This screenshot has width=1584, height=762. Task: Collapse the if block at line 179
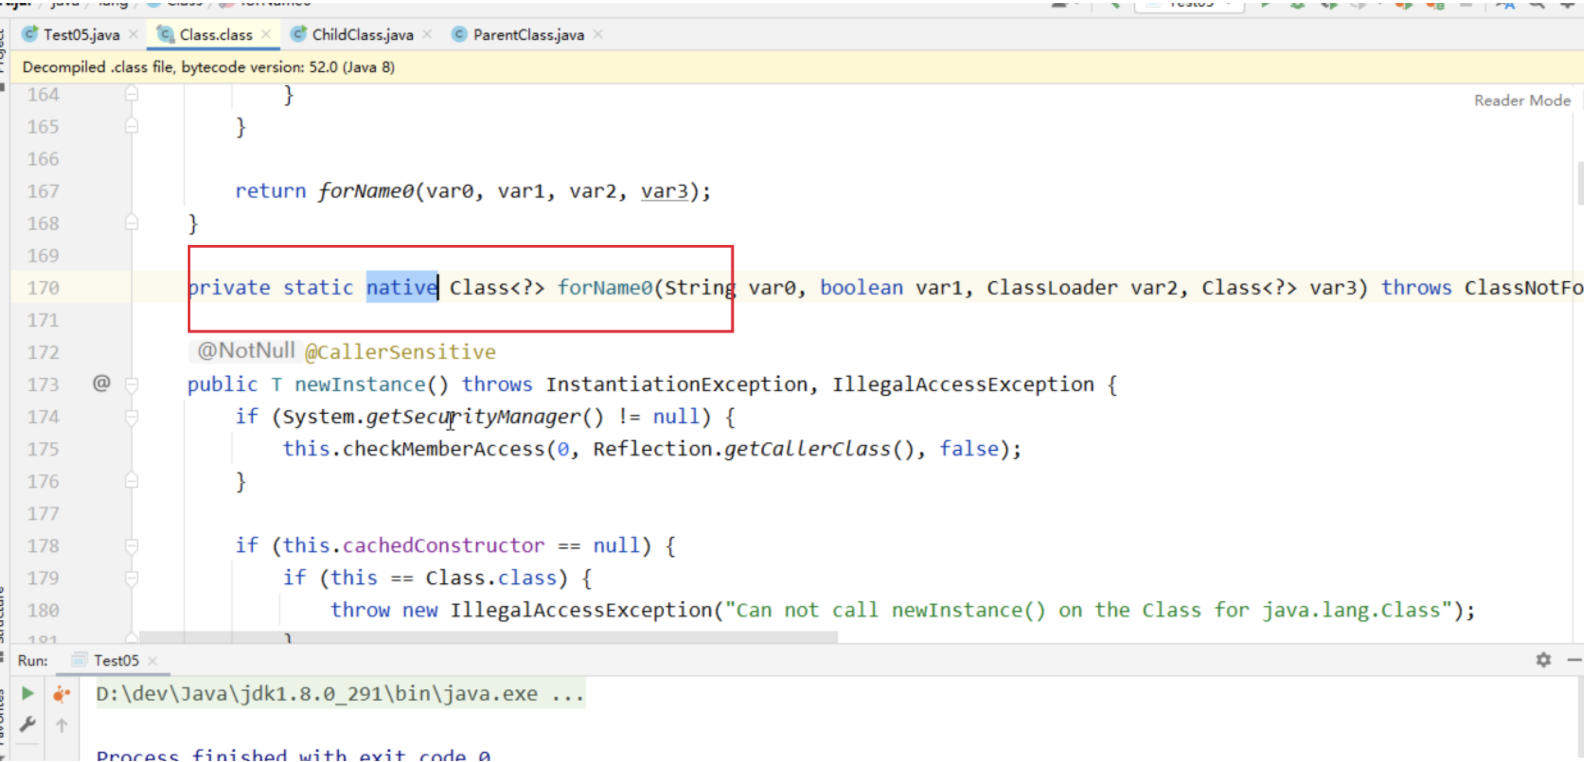point(131,577)
